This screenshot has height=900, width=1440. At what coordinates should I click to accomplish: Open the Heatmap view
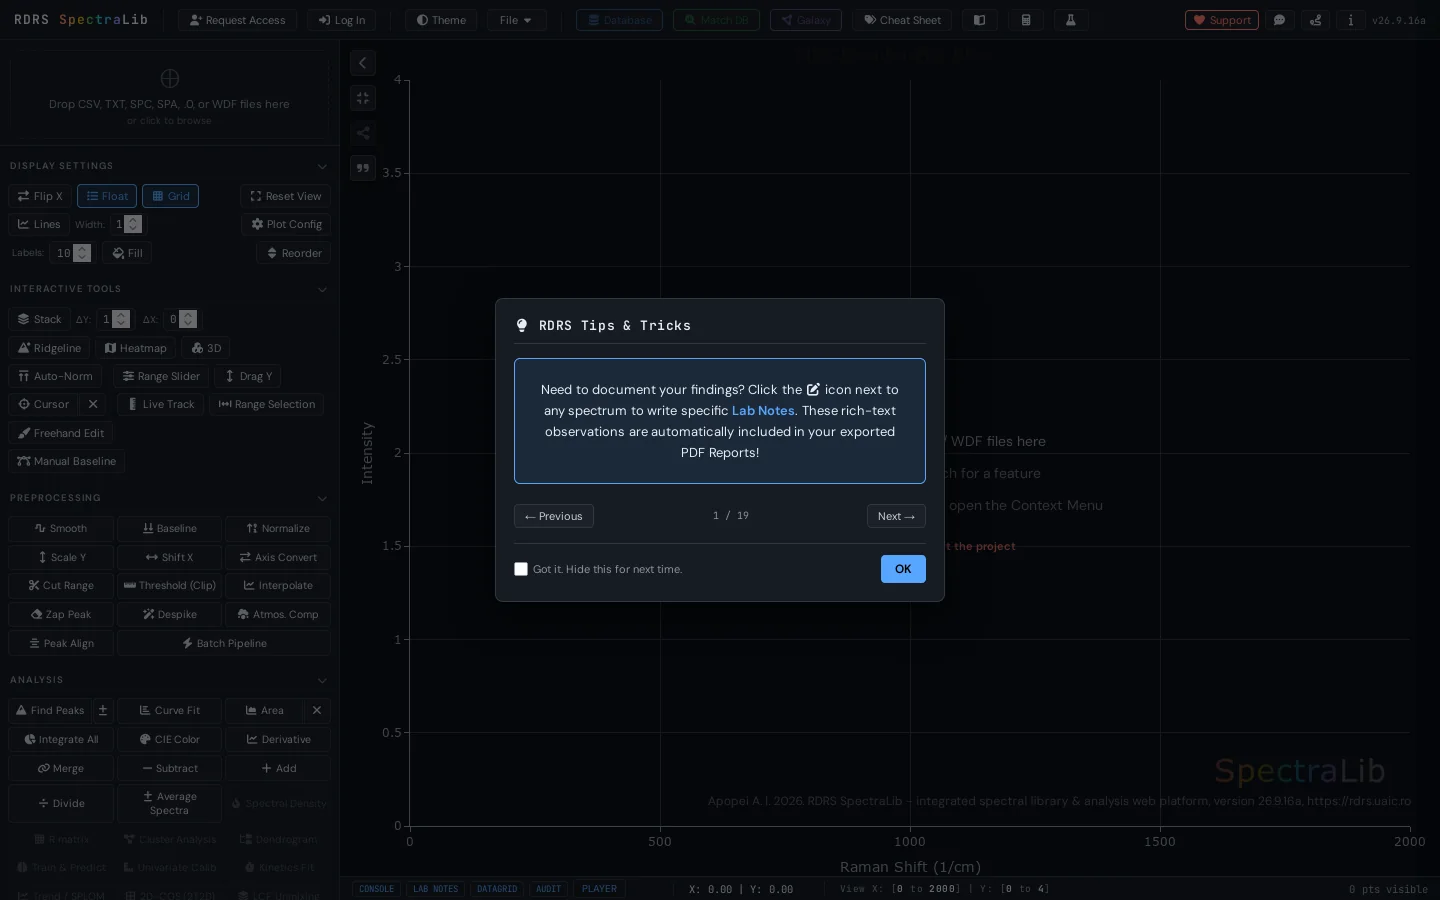[x=136, y=348]
